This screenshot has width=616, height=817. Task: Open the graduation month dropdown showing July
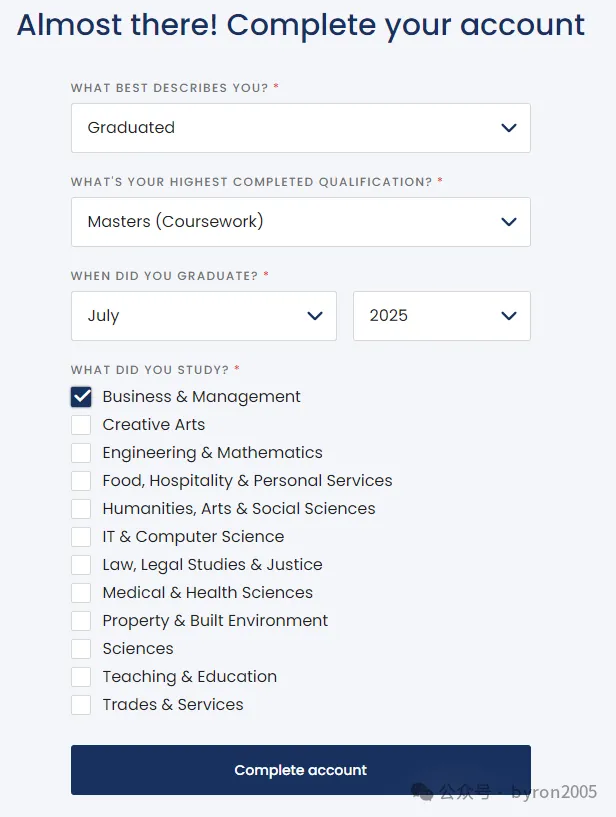[x=204, y=316]
